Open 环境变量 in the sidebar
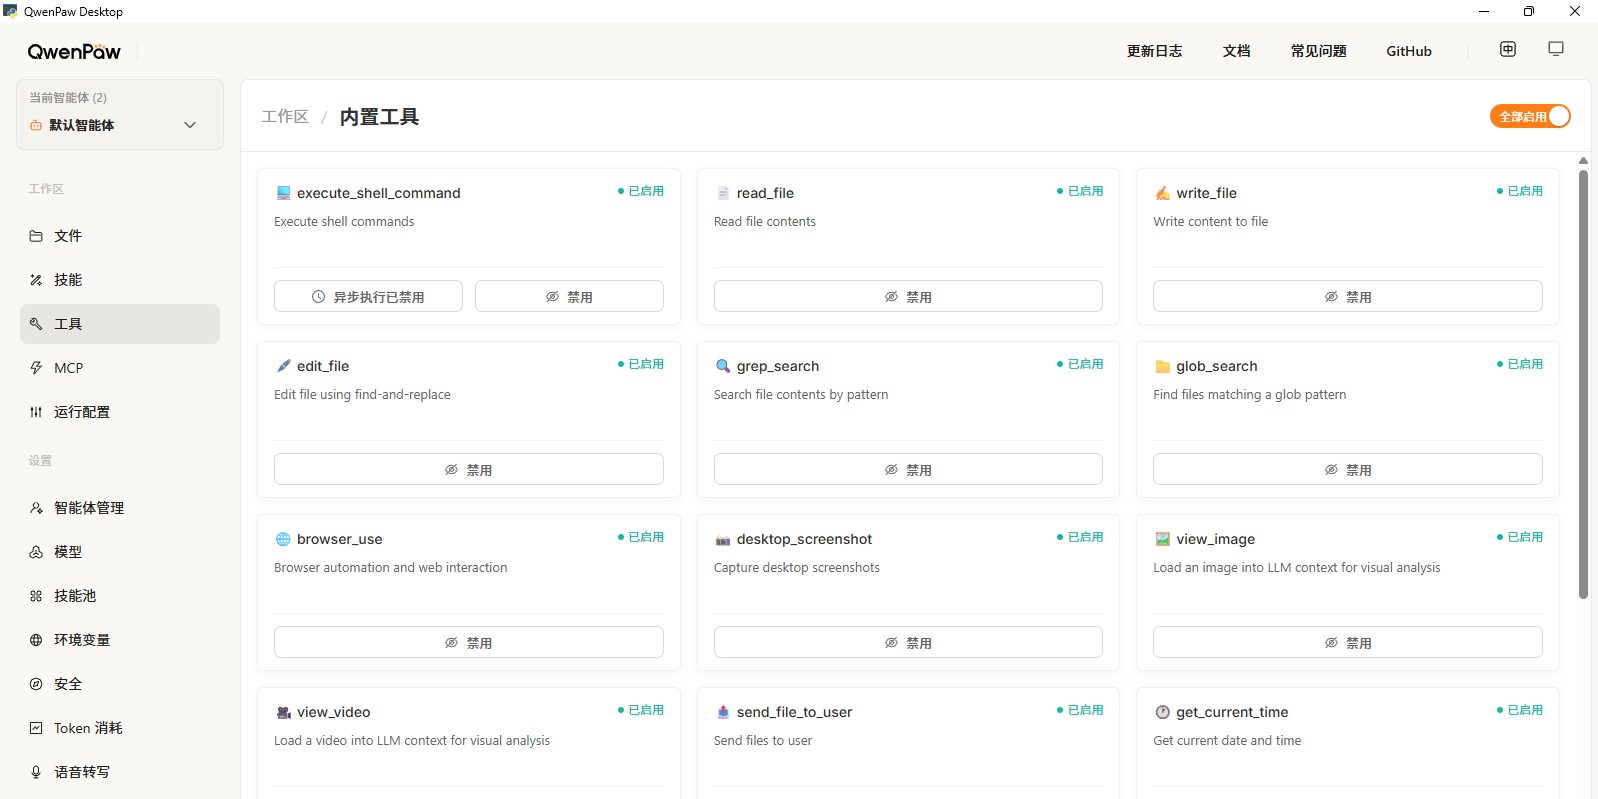 coord(120,640)
